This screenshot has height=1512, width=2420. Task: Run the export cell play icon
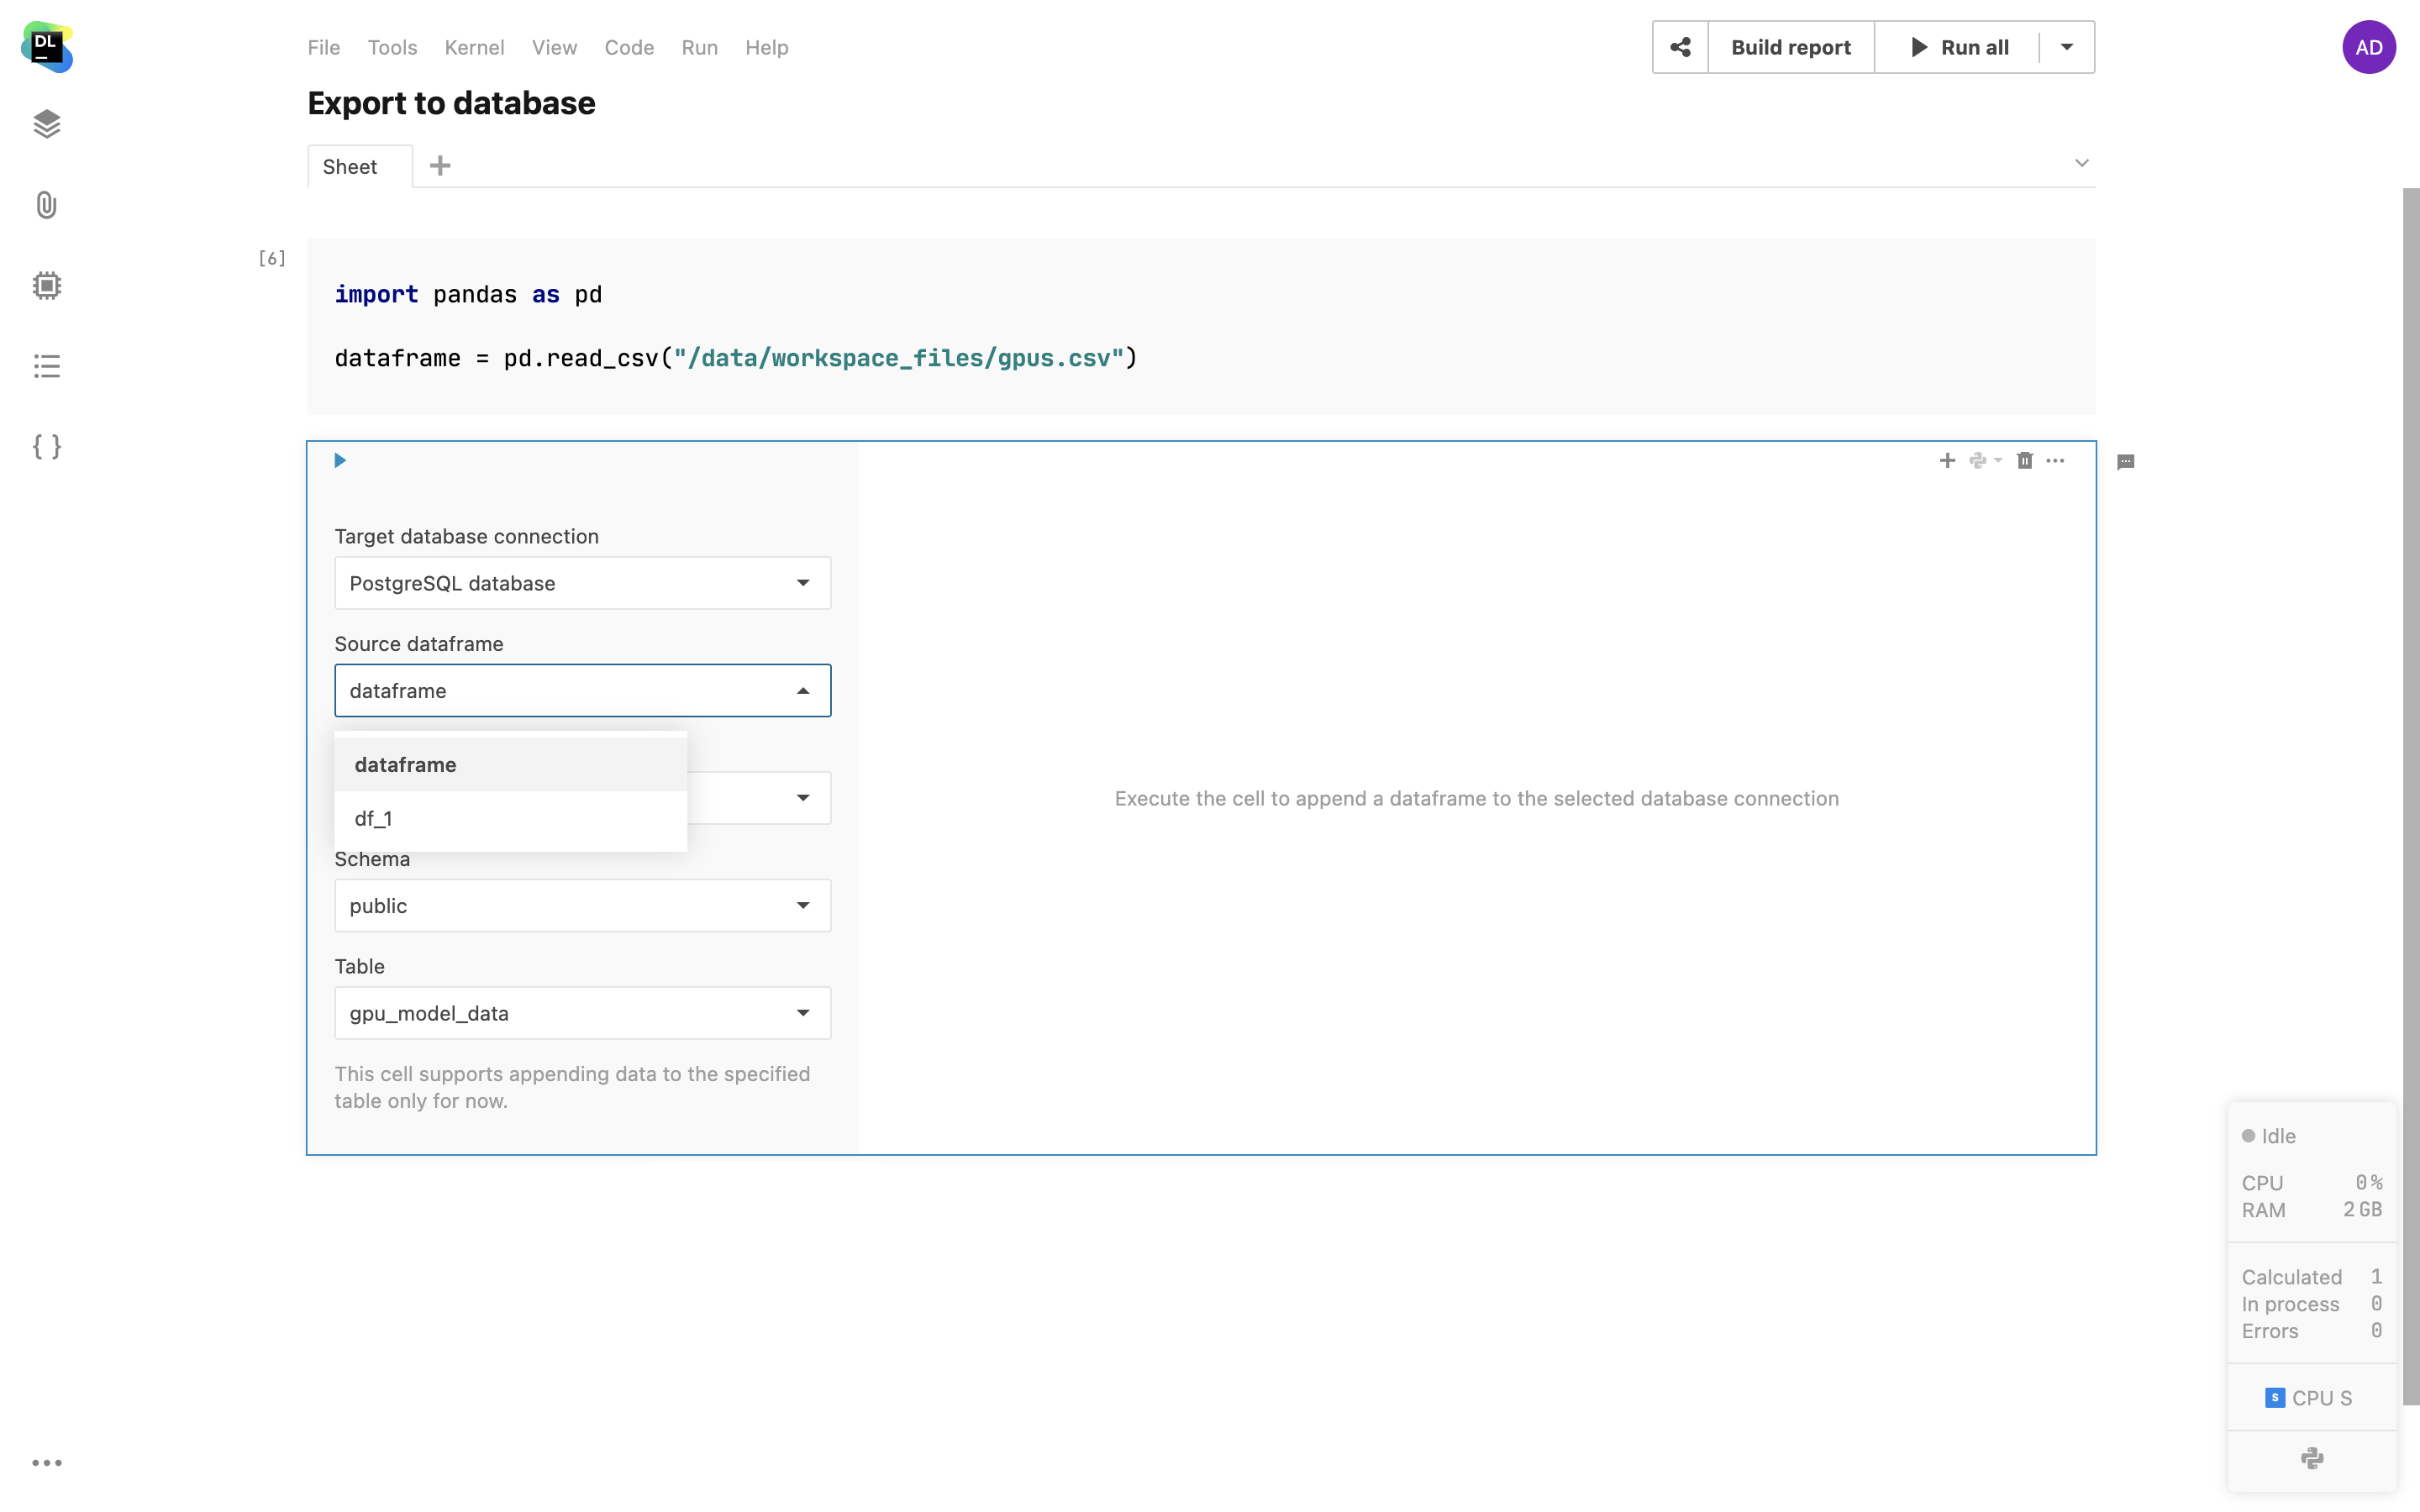pos(340,461)
